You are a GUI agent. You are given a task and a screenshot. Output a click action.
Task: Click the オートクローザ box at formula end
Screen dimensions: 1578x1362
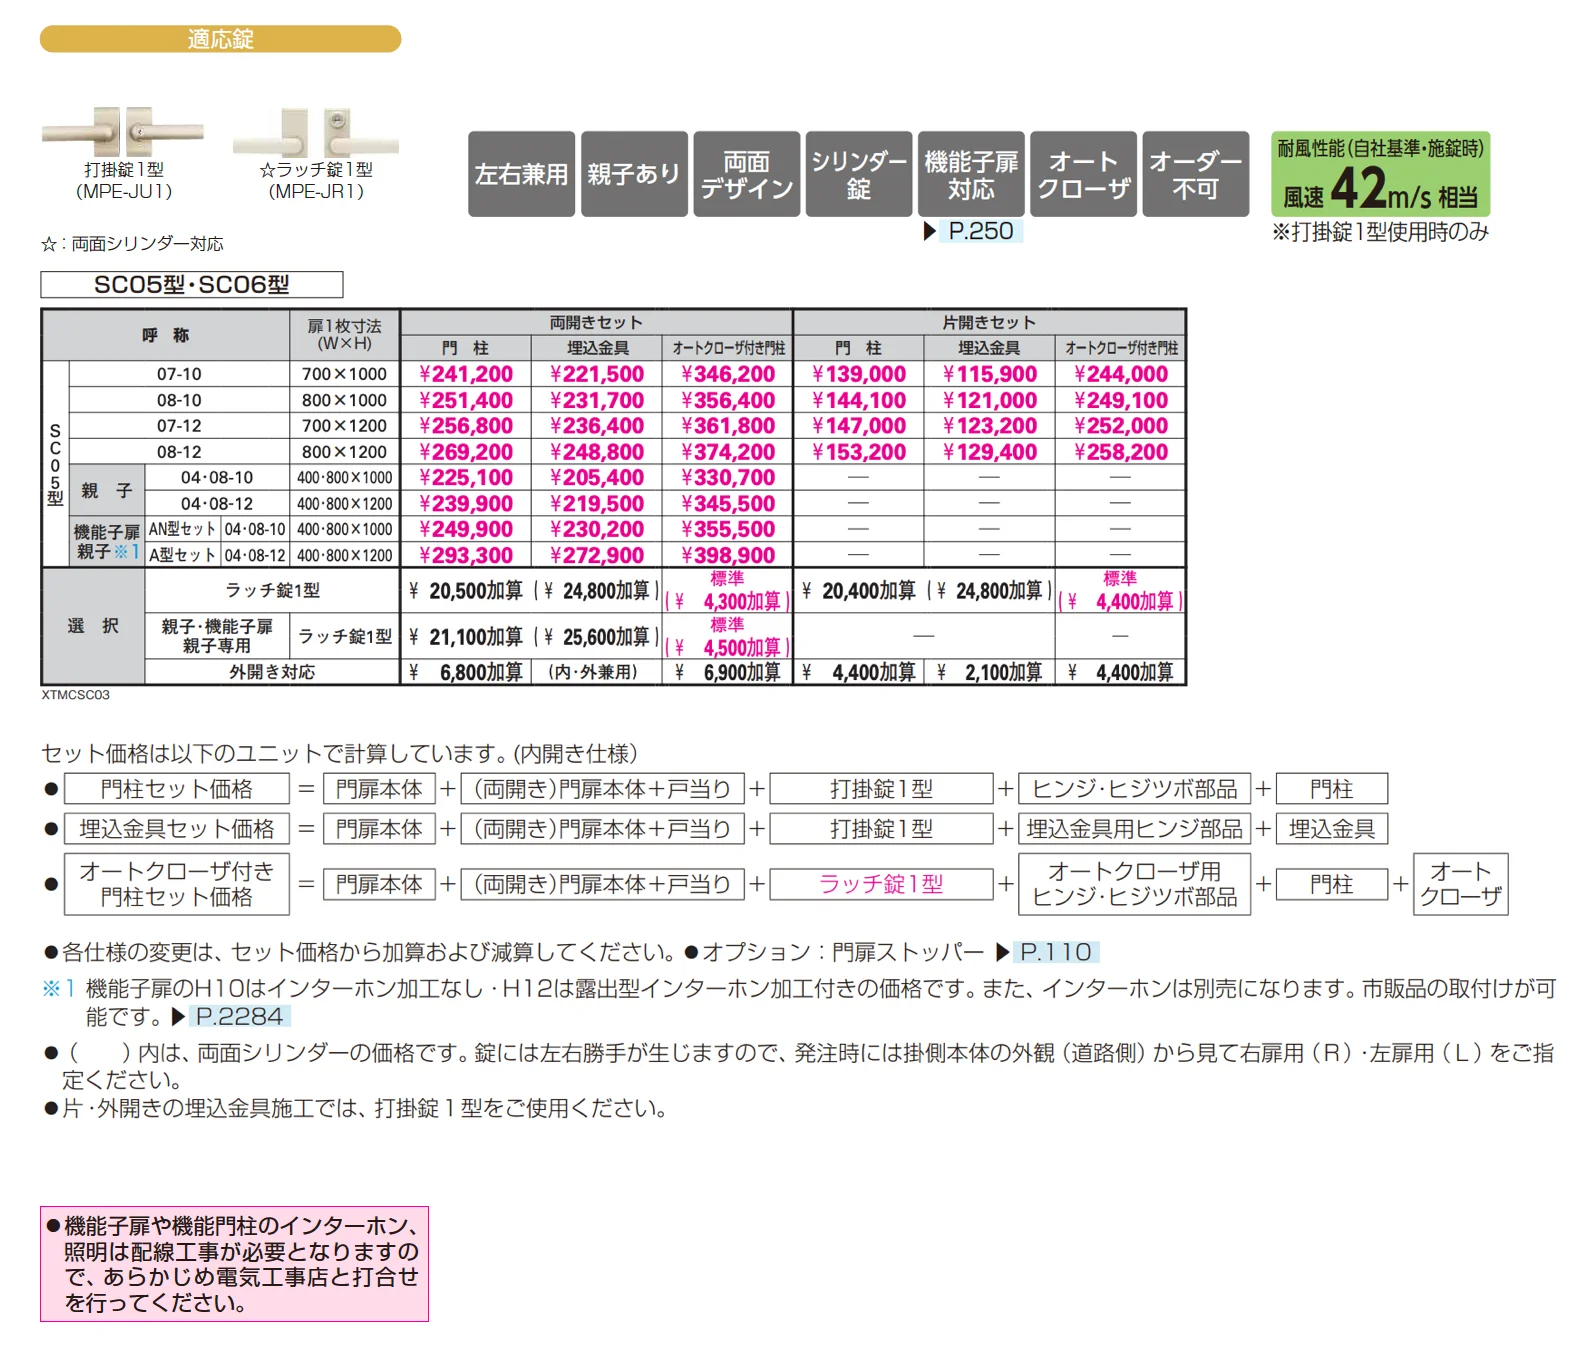pos(1460,884)
